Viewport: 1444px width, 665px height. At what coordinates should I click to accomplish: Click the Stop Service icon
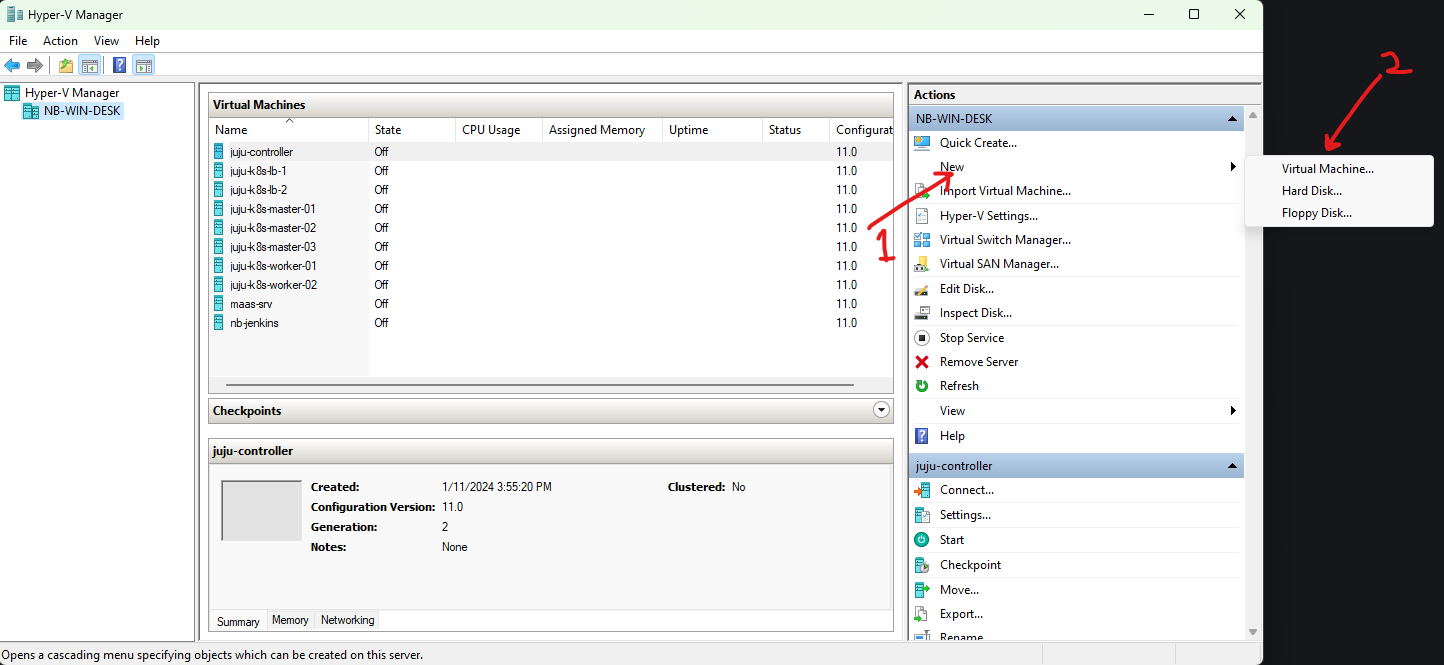(922, 338)
